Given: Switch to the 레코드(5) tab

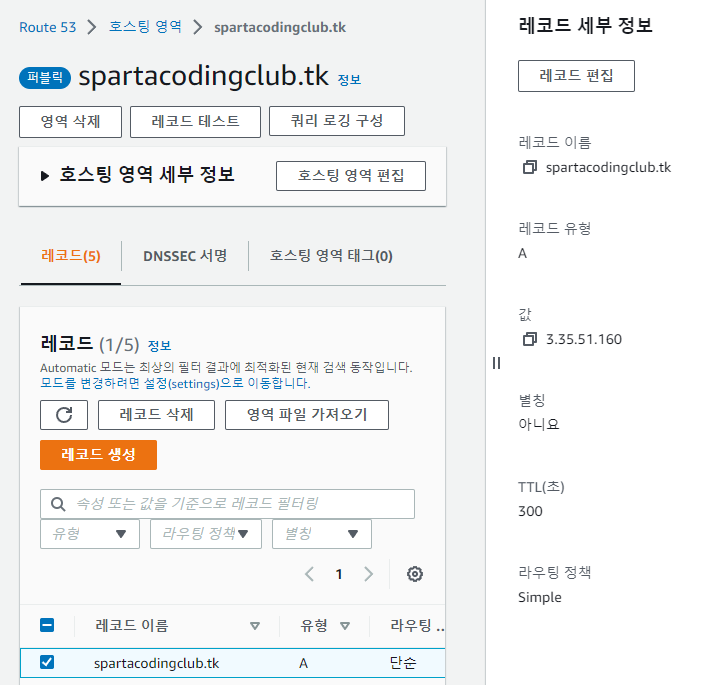Looking at the screenshot, I should coord(71,255).
